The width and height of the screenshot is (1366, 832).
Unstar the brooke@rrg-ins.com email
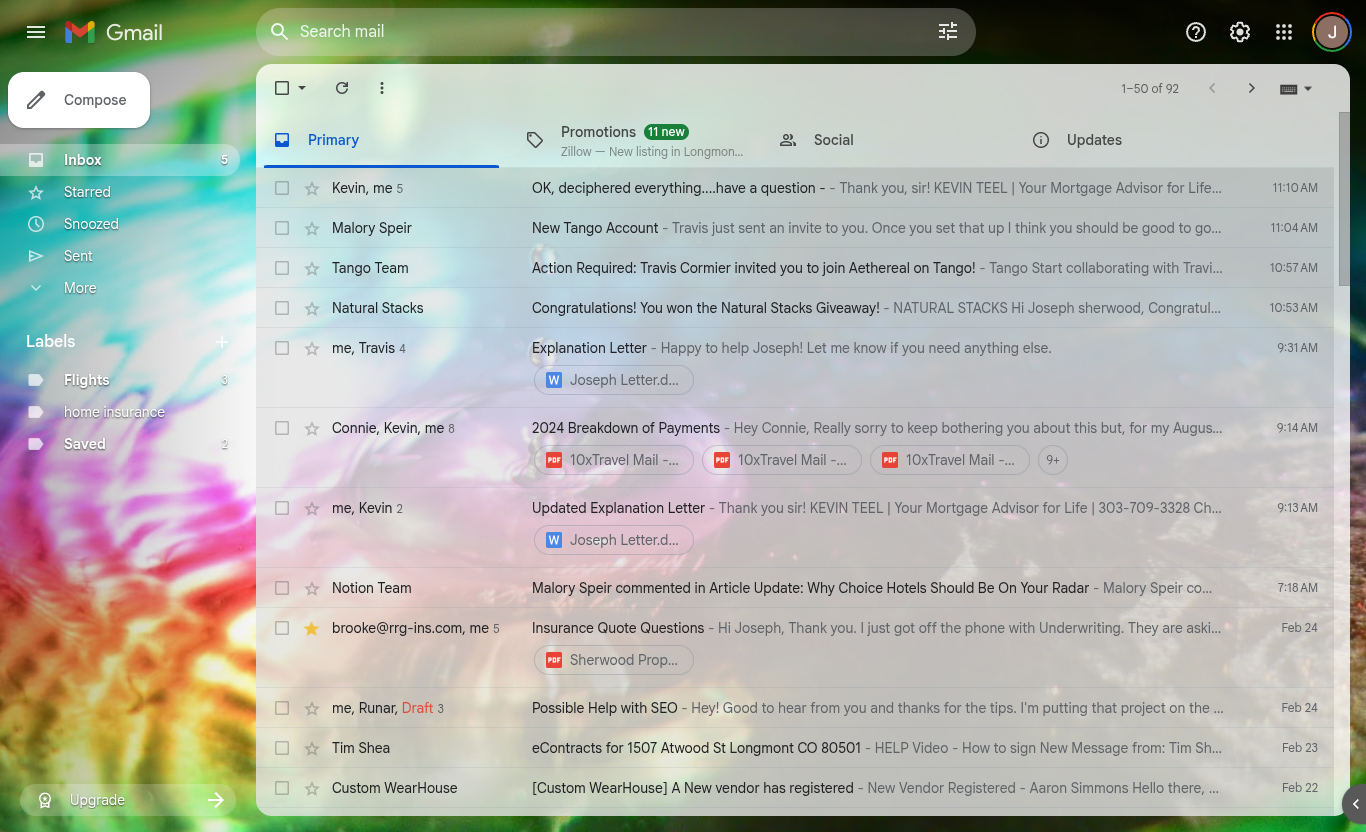click(312, 628)
